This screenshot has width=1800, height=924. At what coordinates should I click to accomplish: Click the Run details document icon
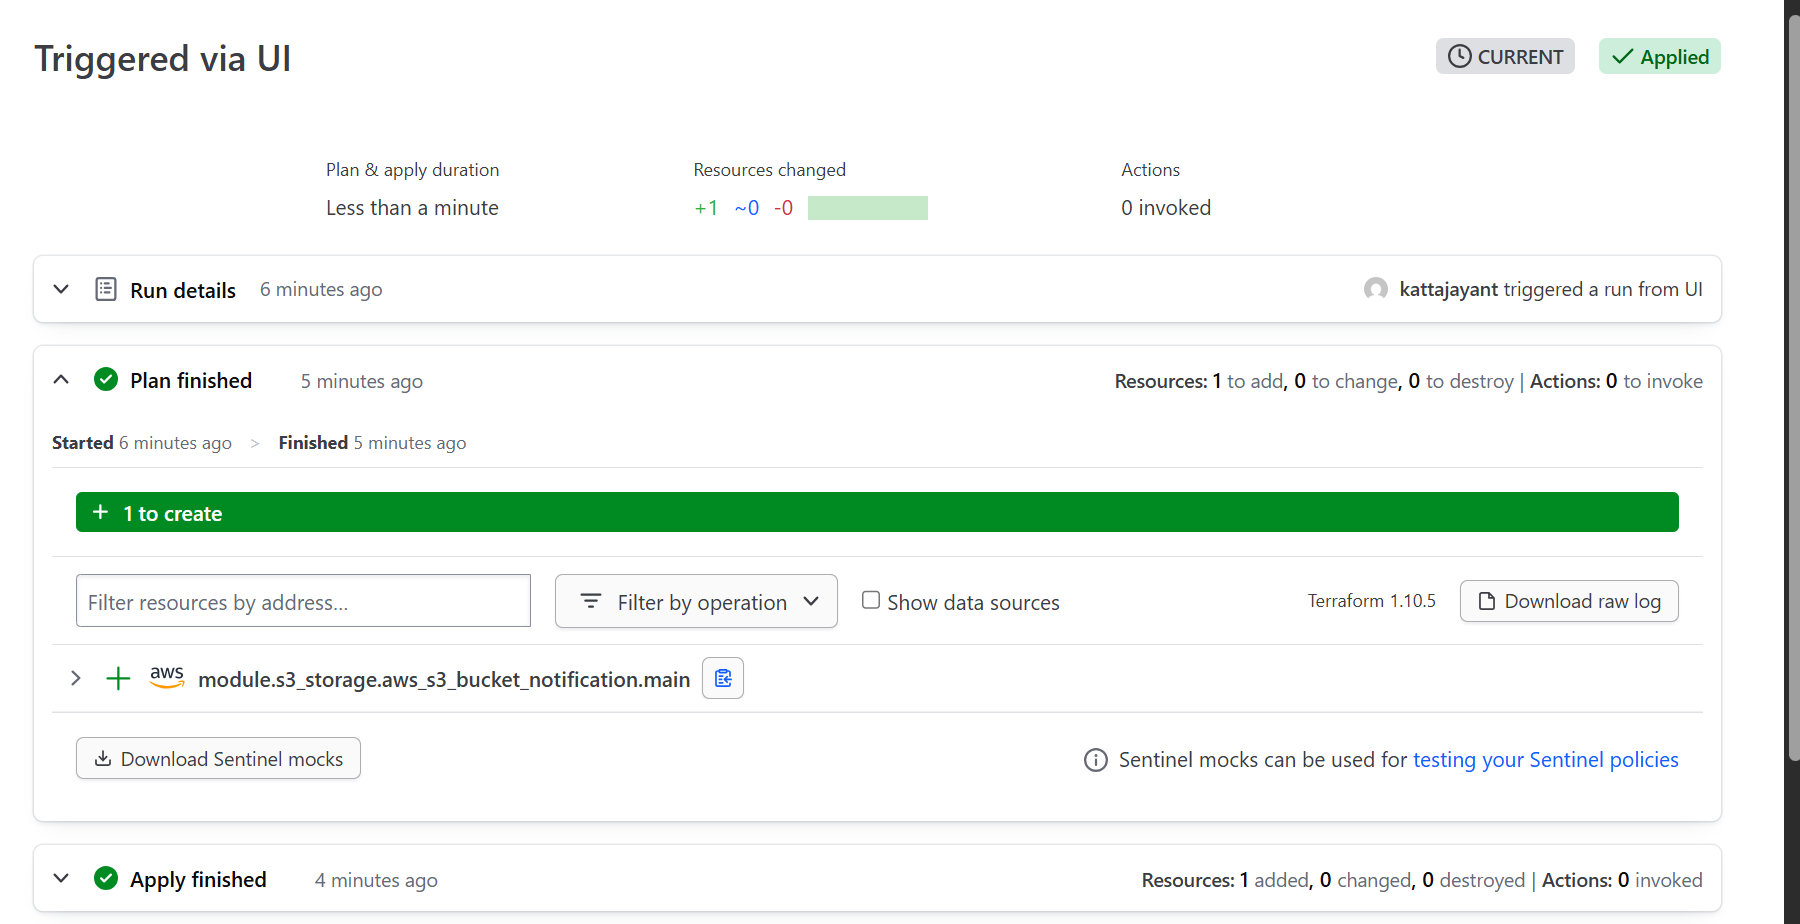click(106, 289)
